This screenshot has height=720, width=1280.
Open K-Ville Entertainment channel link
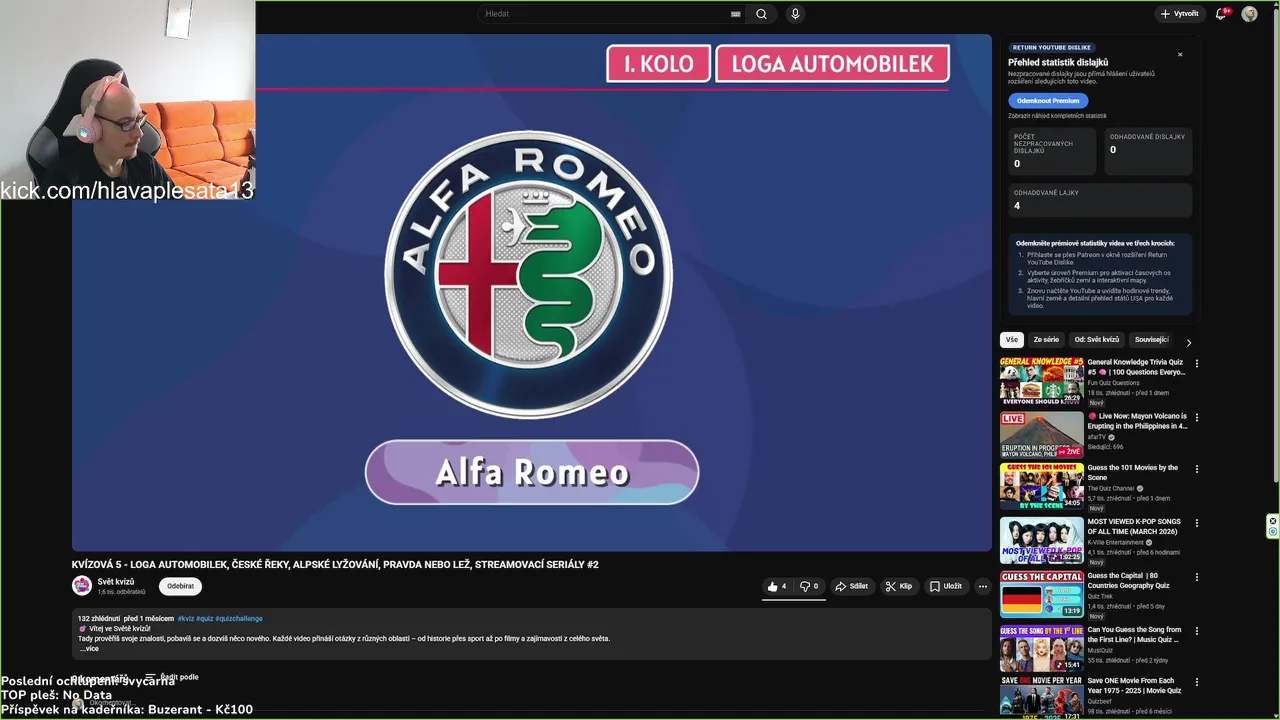[1116, 543]
